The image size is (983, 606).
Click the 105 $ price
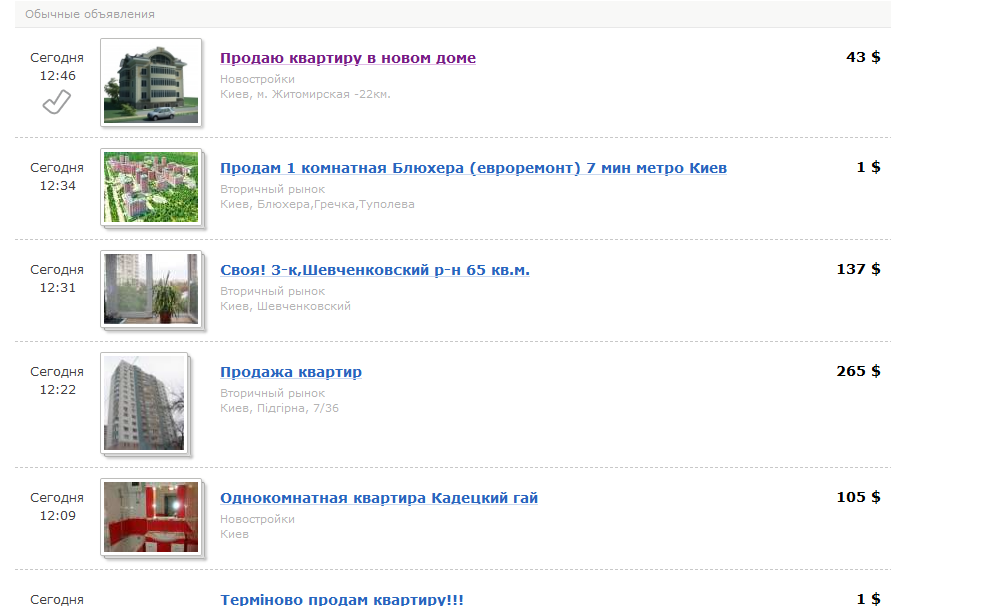click(x=858, y=497)
